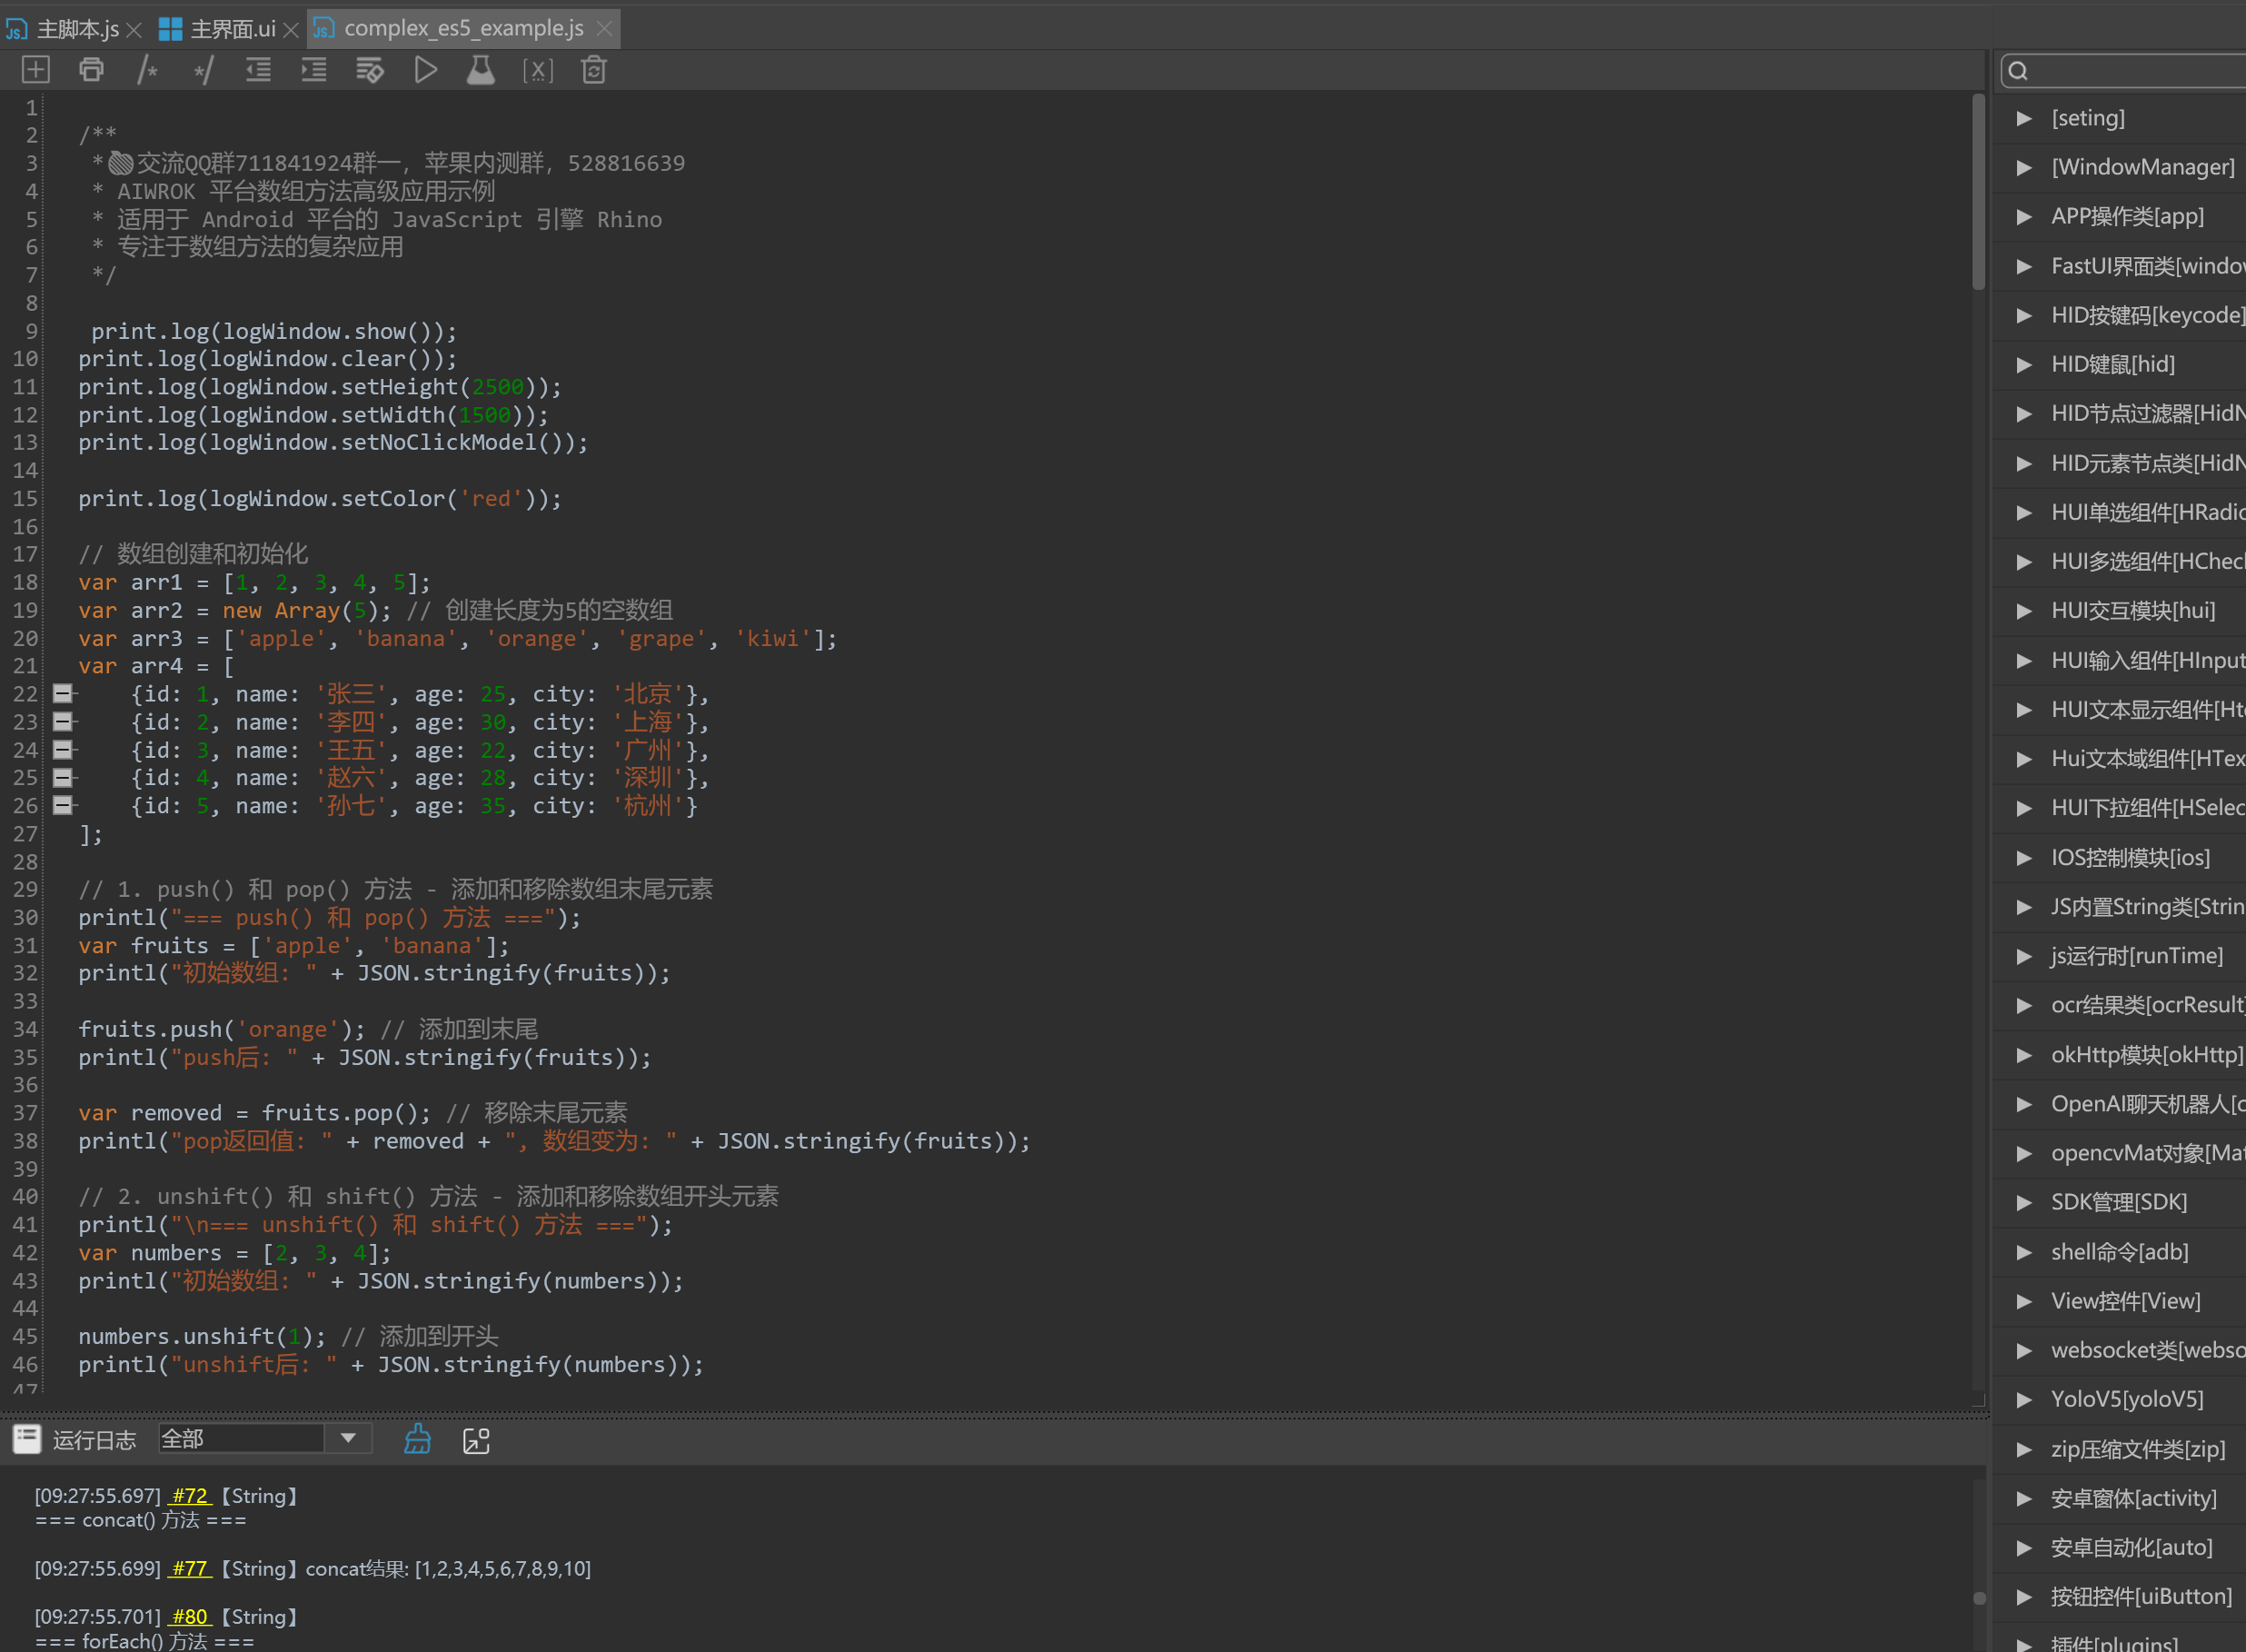Open the 全部 log filter dropdown
The height and width of the screenshot is (1652, 2246).
347,1438
